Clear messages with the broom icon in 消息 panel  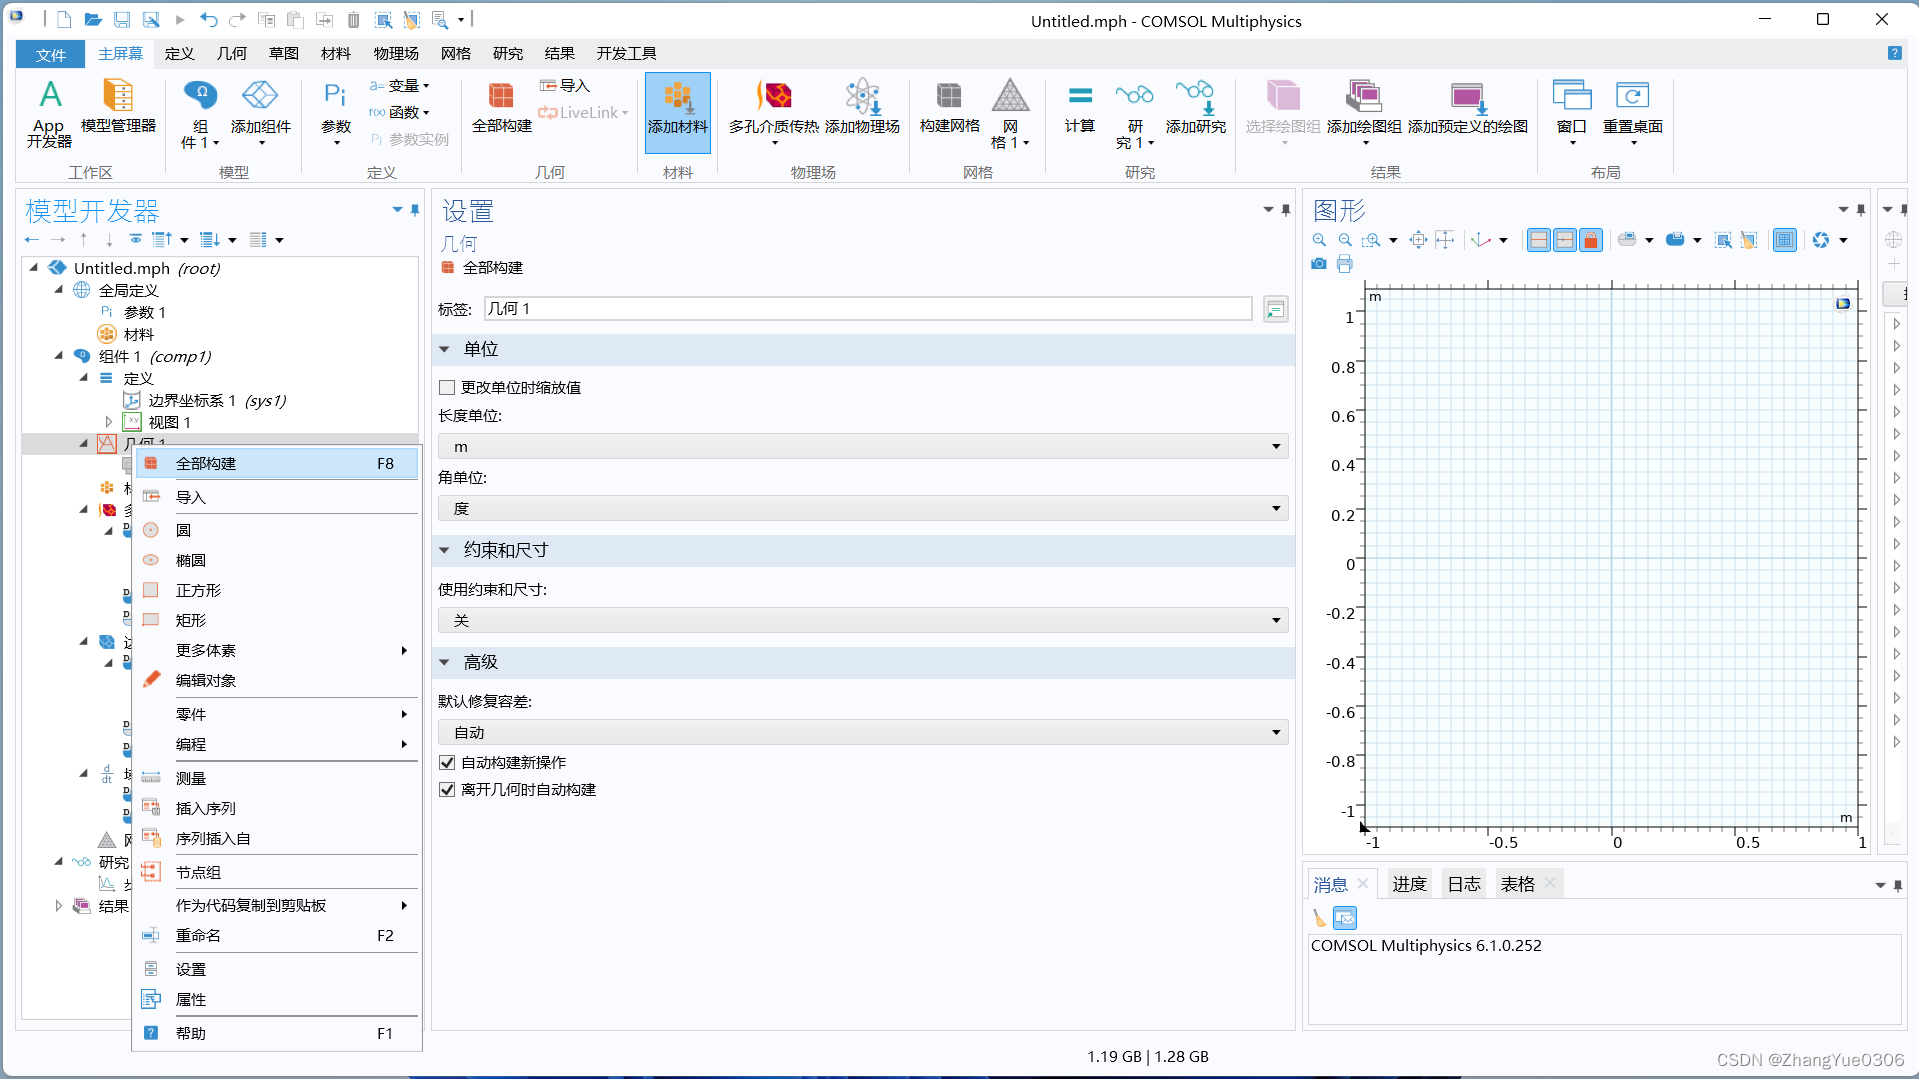tap(1319, 917)
